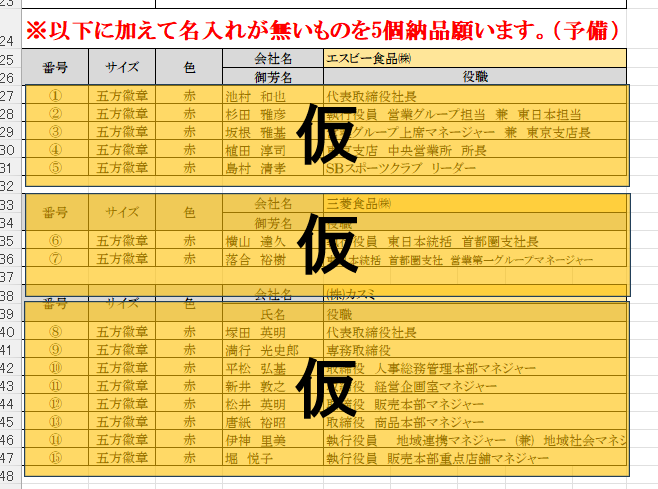
Task: Select 取締役 経営企画室マネジャー cell
Action: tap(475, 386)
